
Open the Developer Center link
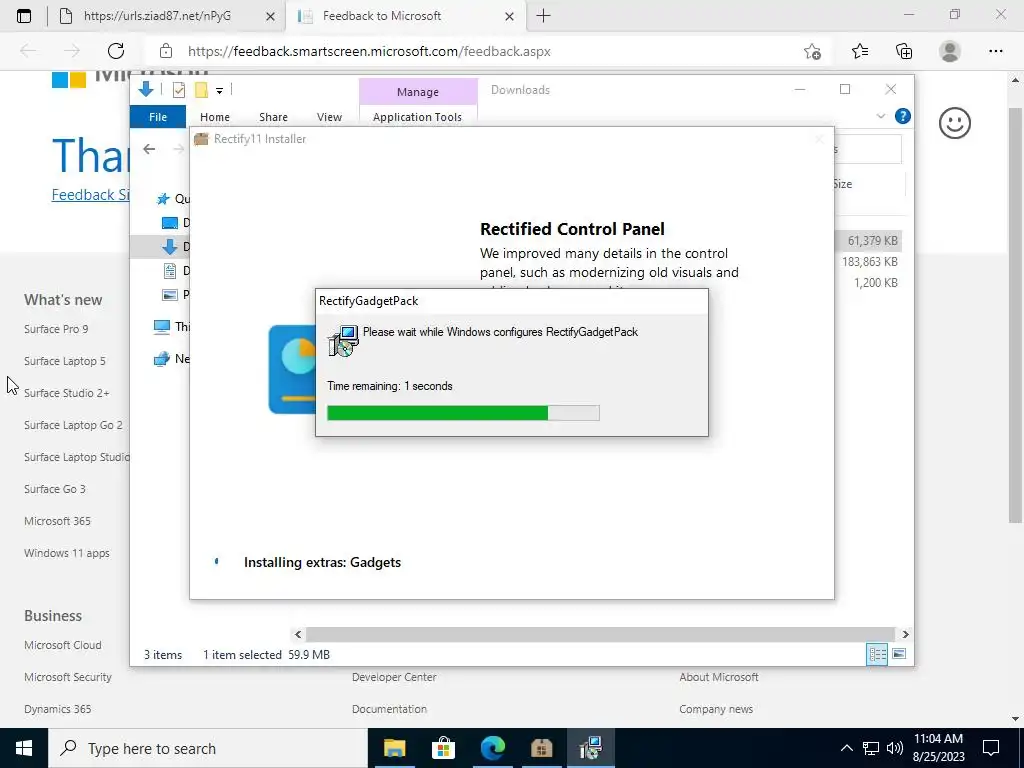coord(394,677)
